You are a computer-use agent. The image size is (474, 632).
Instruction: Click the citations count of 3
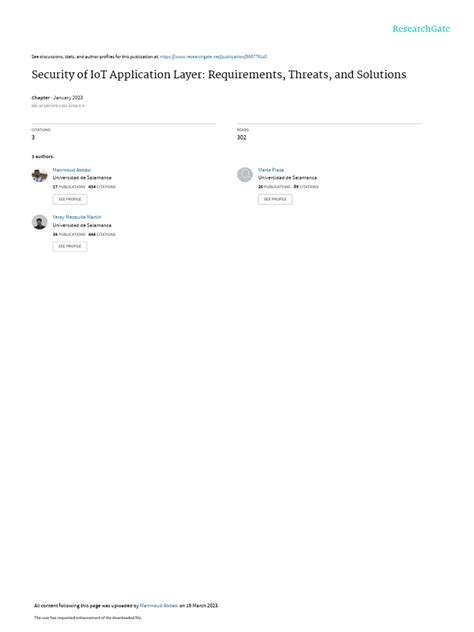33,137
